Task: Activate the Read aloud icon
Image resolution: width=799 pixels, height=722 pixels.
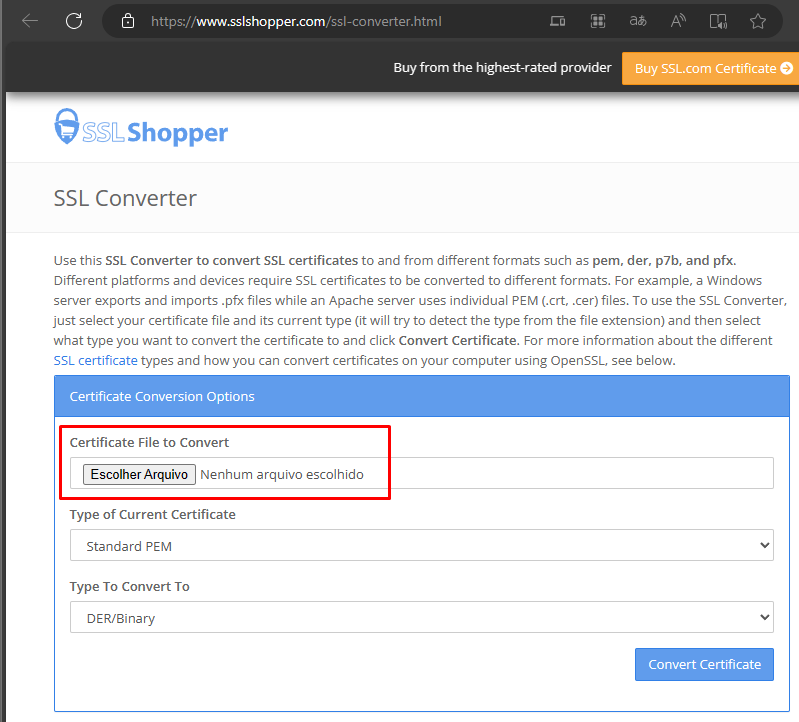Action: coord(678,21)
